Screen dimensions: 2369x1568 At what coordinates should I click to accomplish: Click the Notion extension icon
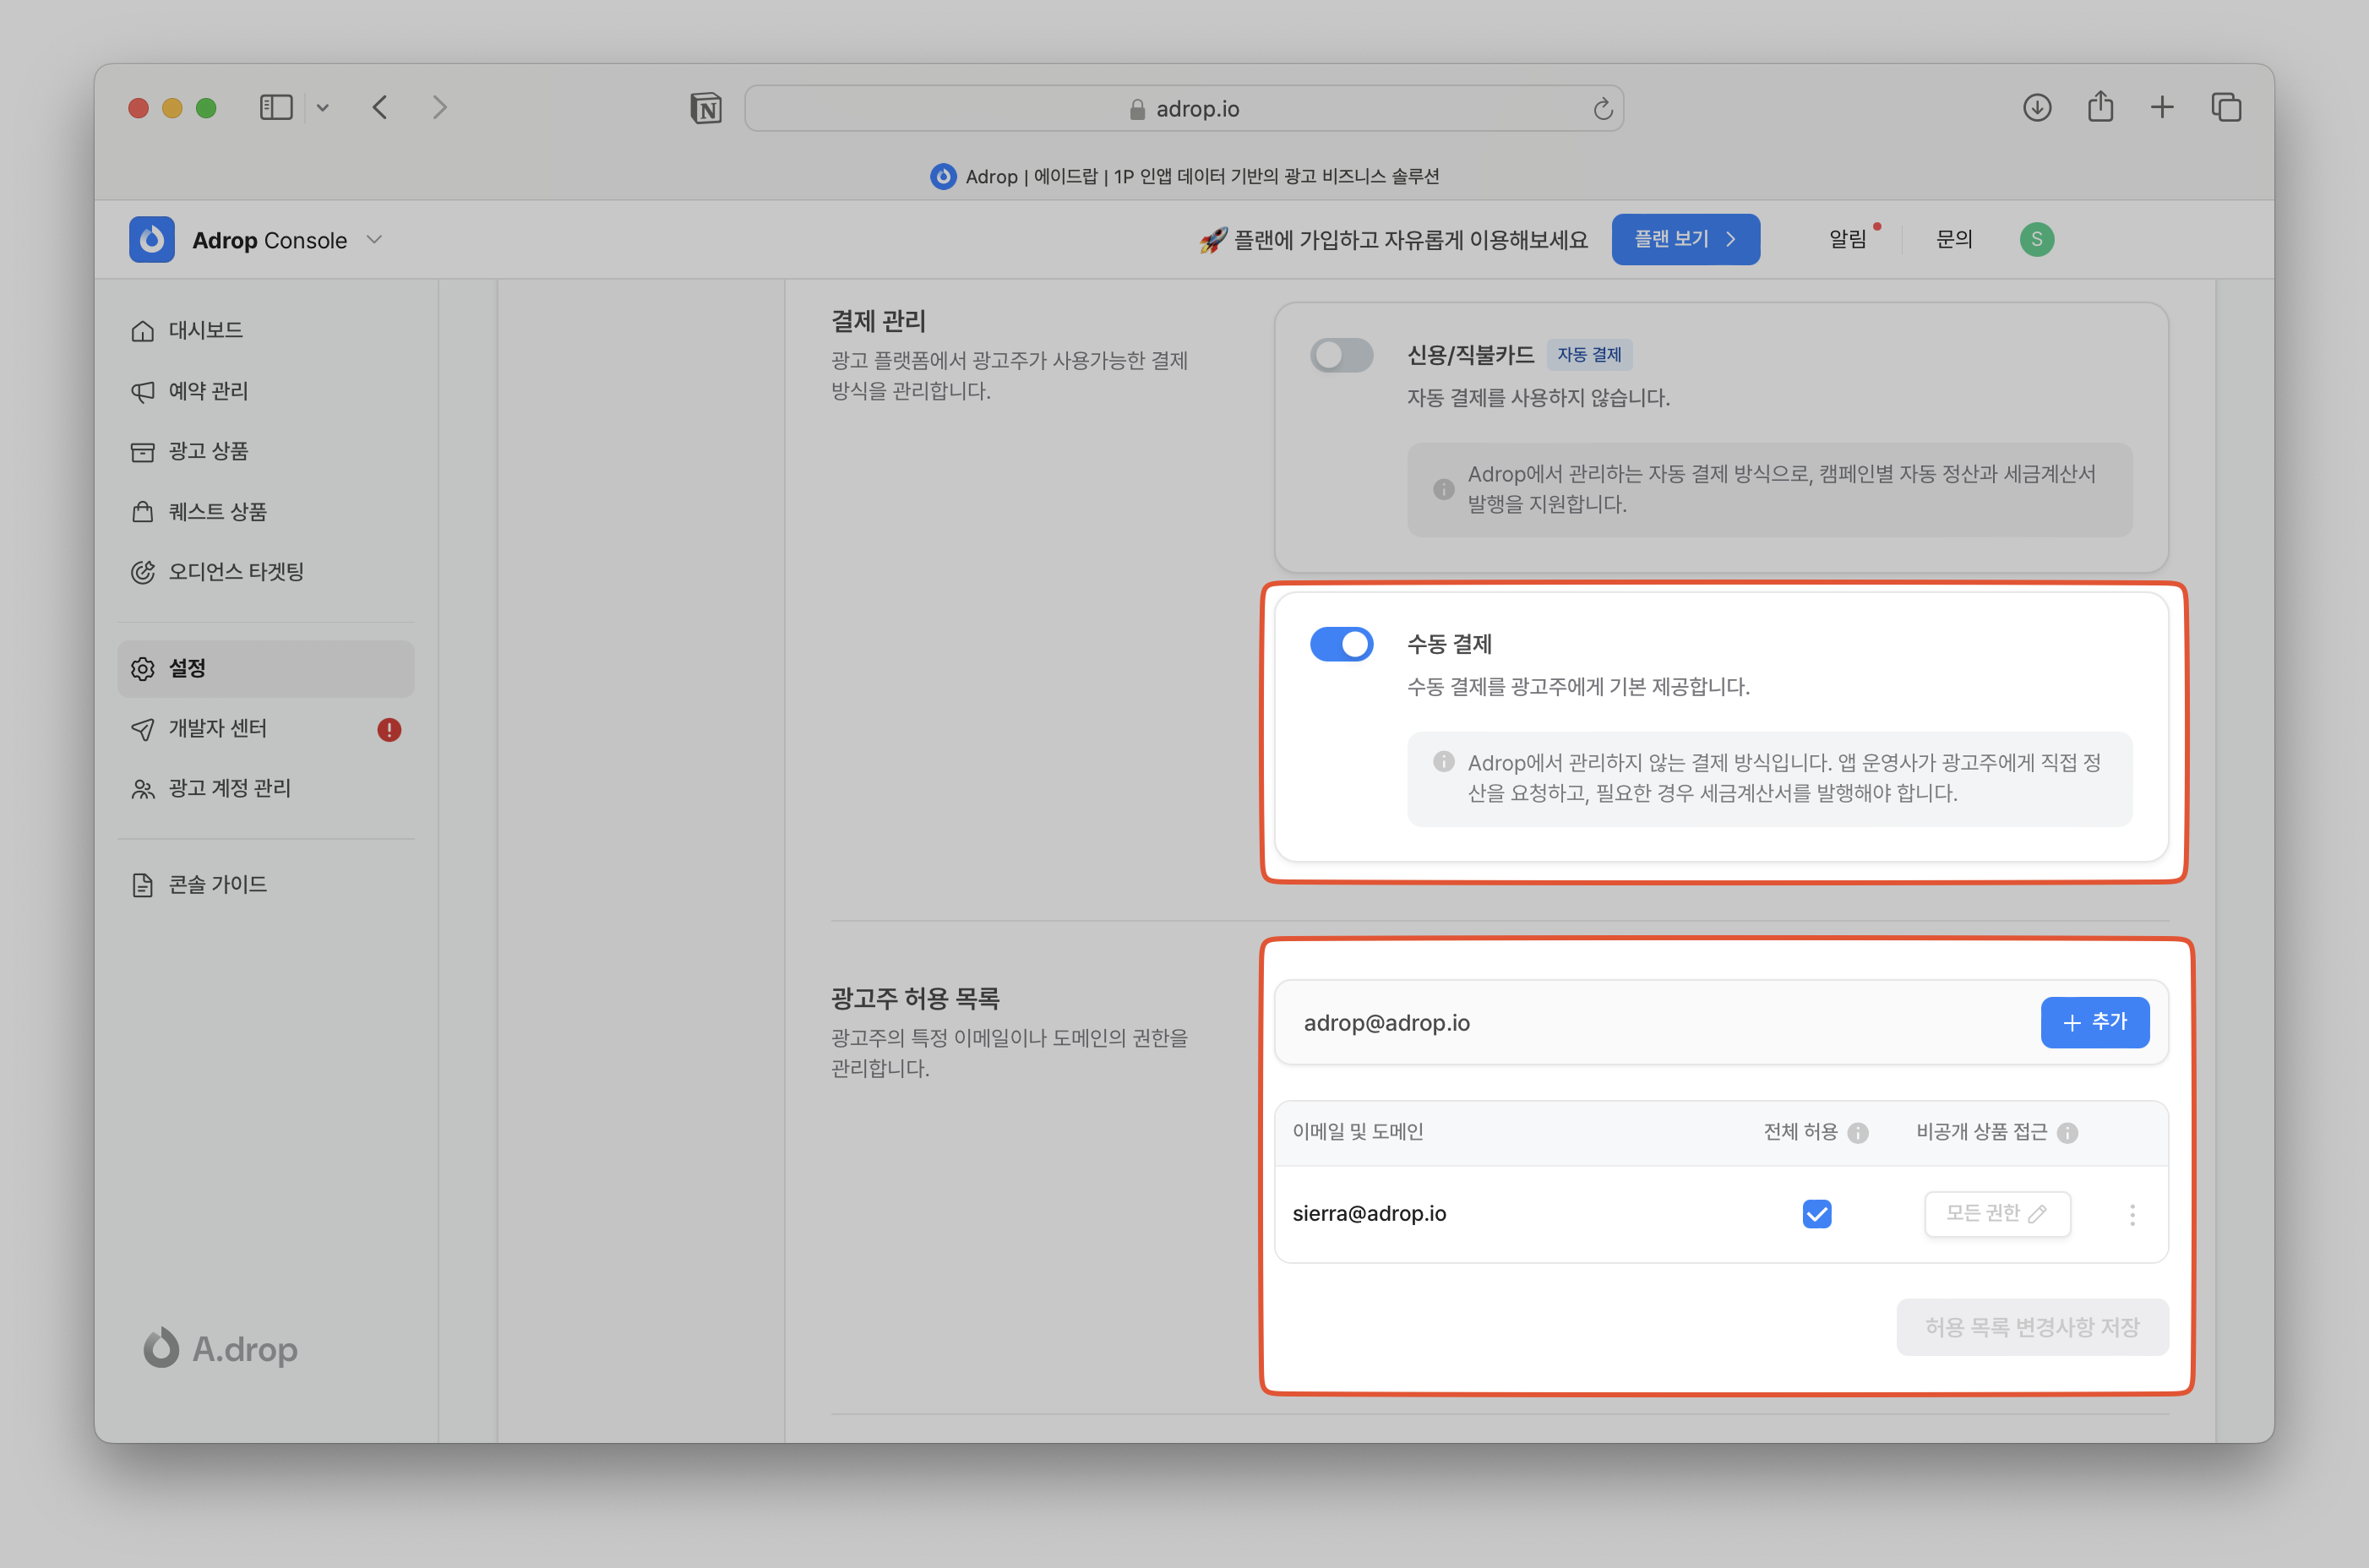(x=706, y=108)
